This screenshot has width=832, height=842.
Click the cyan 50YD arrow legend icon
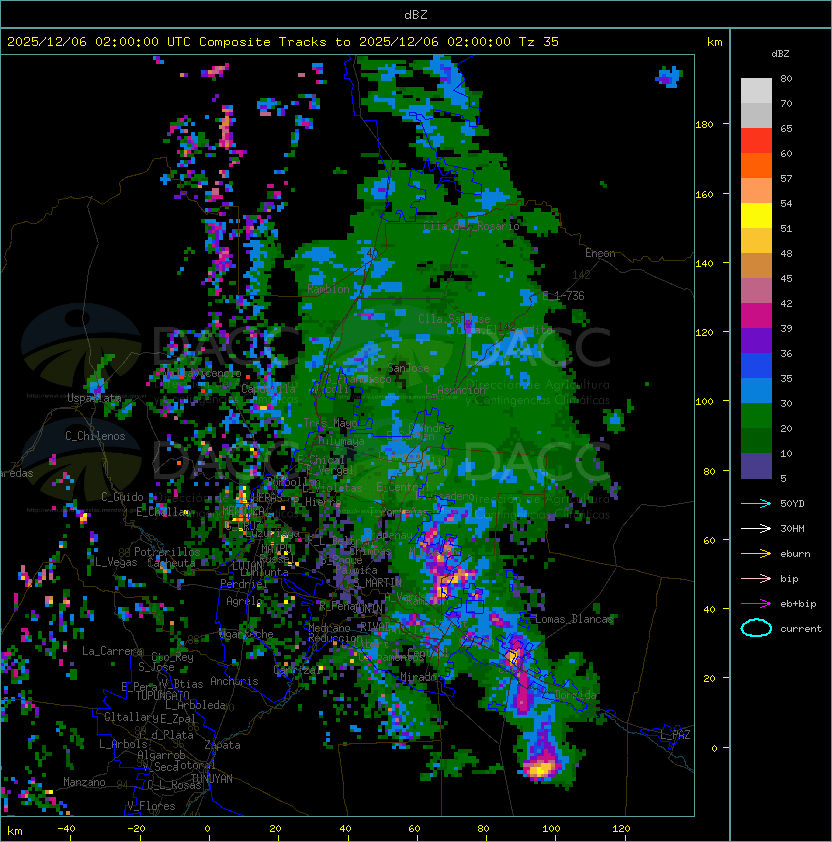[x=756, y=503]
